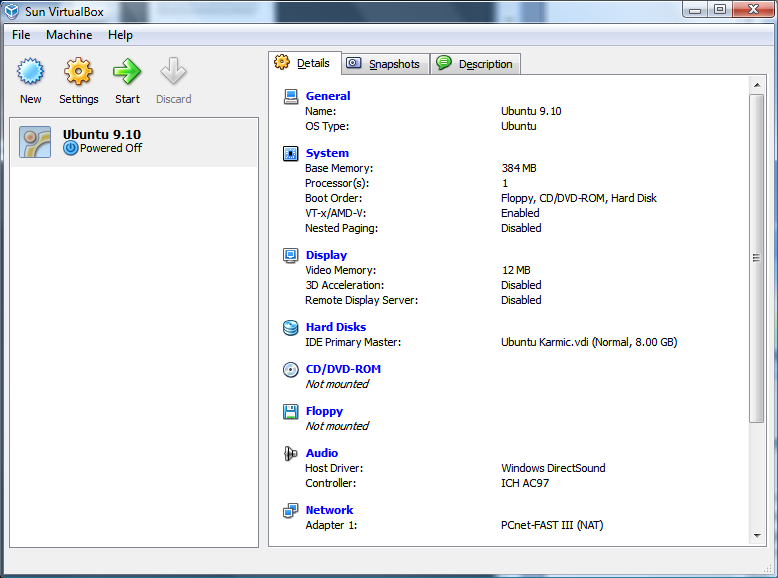Click the Snapshots tab camera icon
This screenshot has width=778, height=578.
(353, 63)
